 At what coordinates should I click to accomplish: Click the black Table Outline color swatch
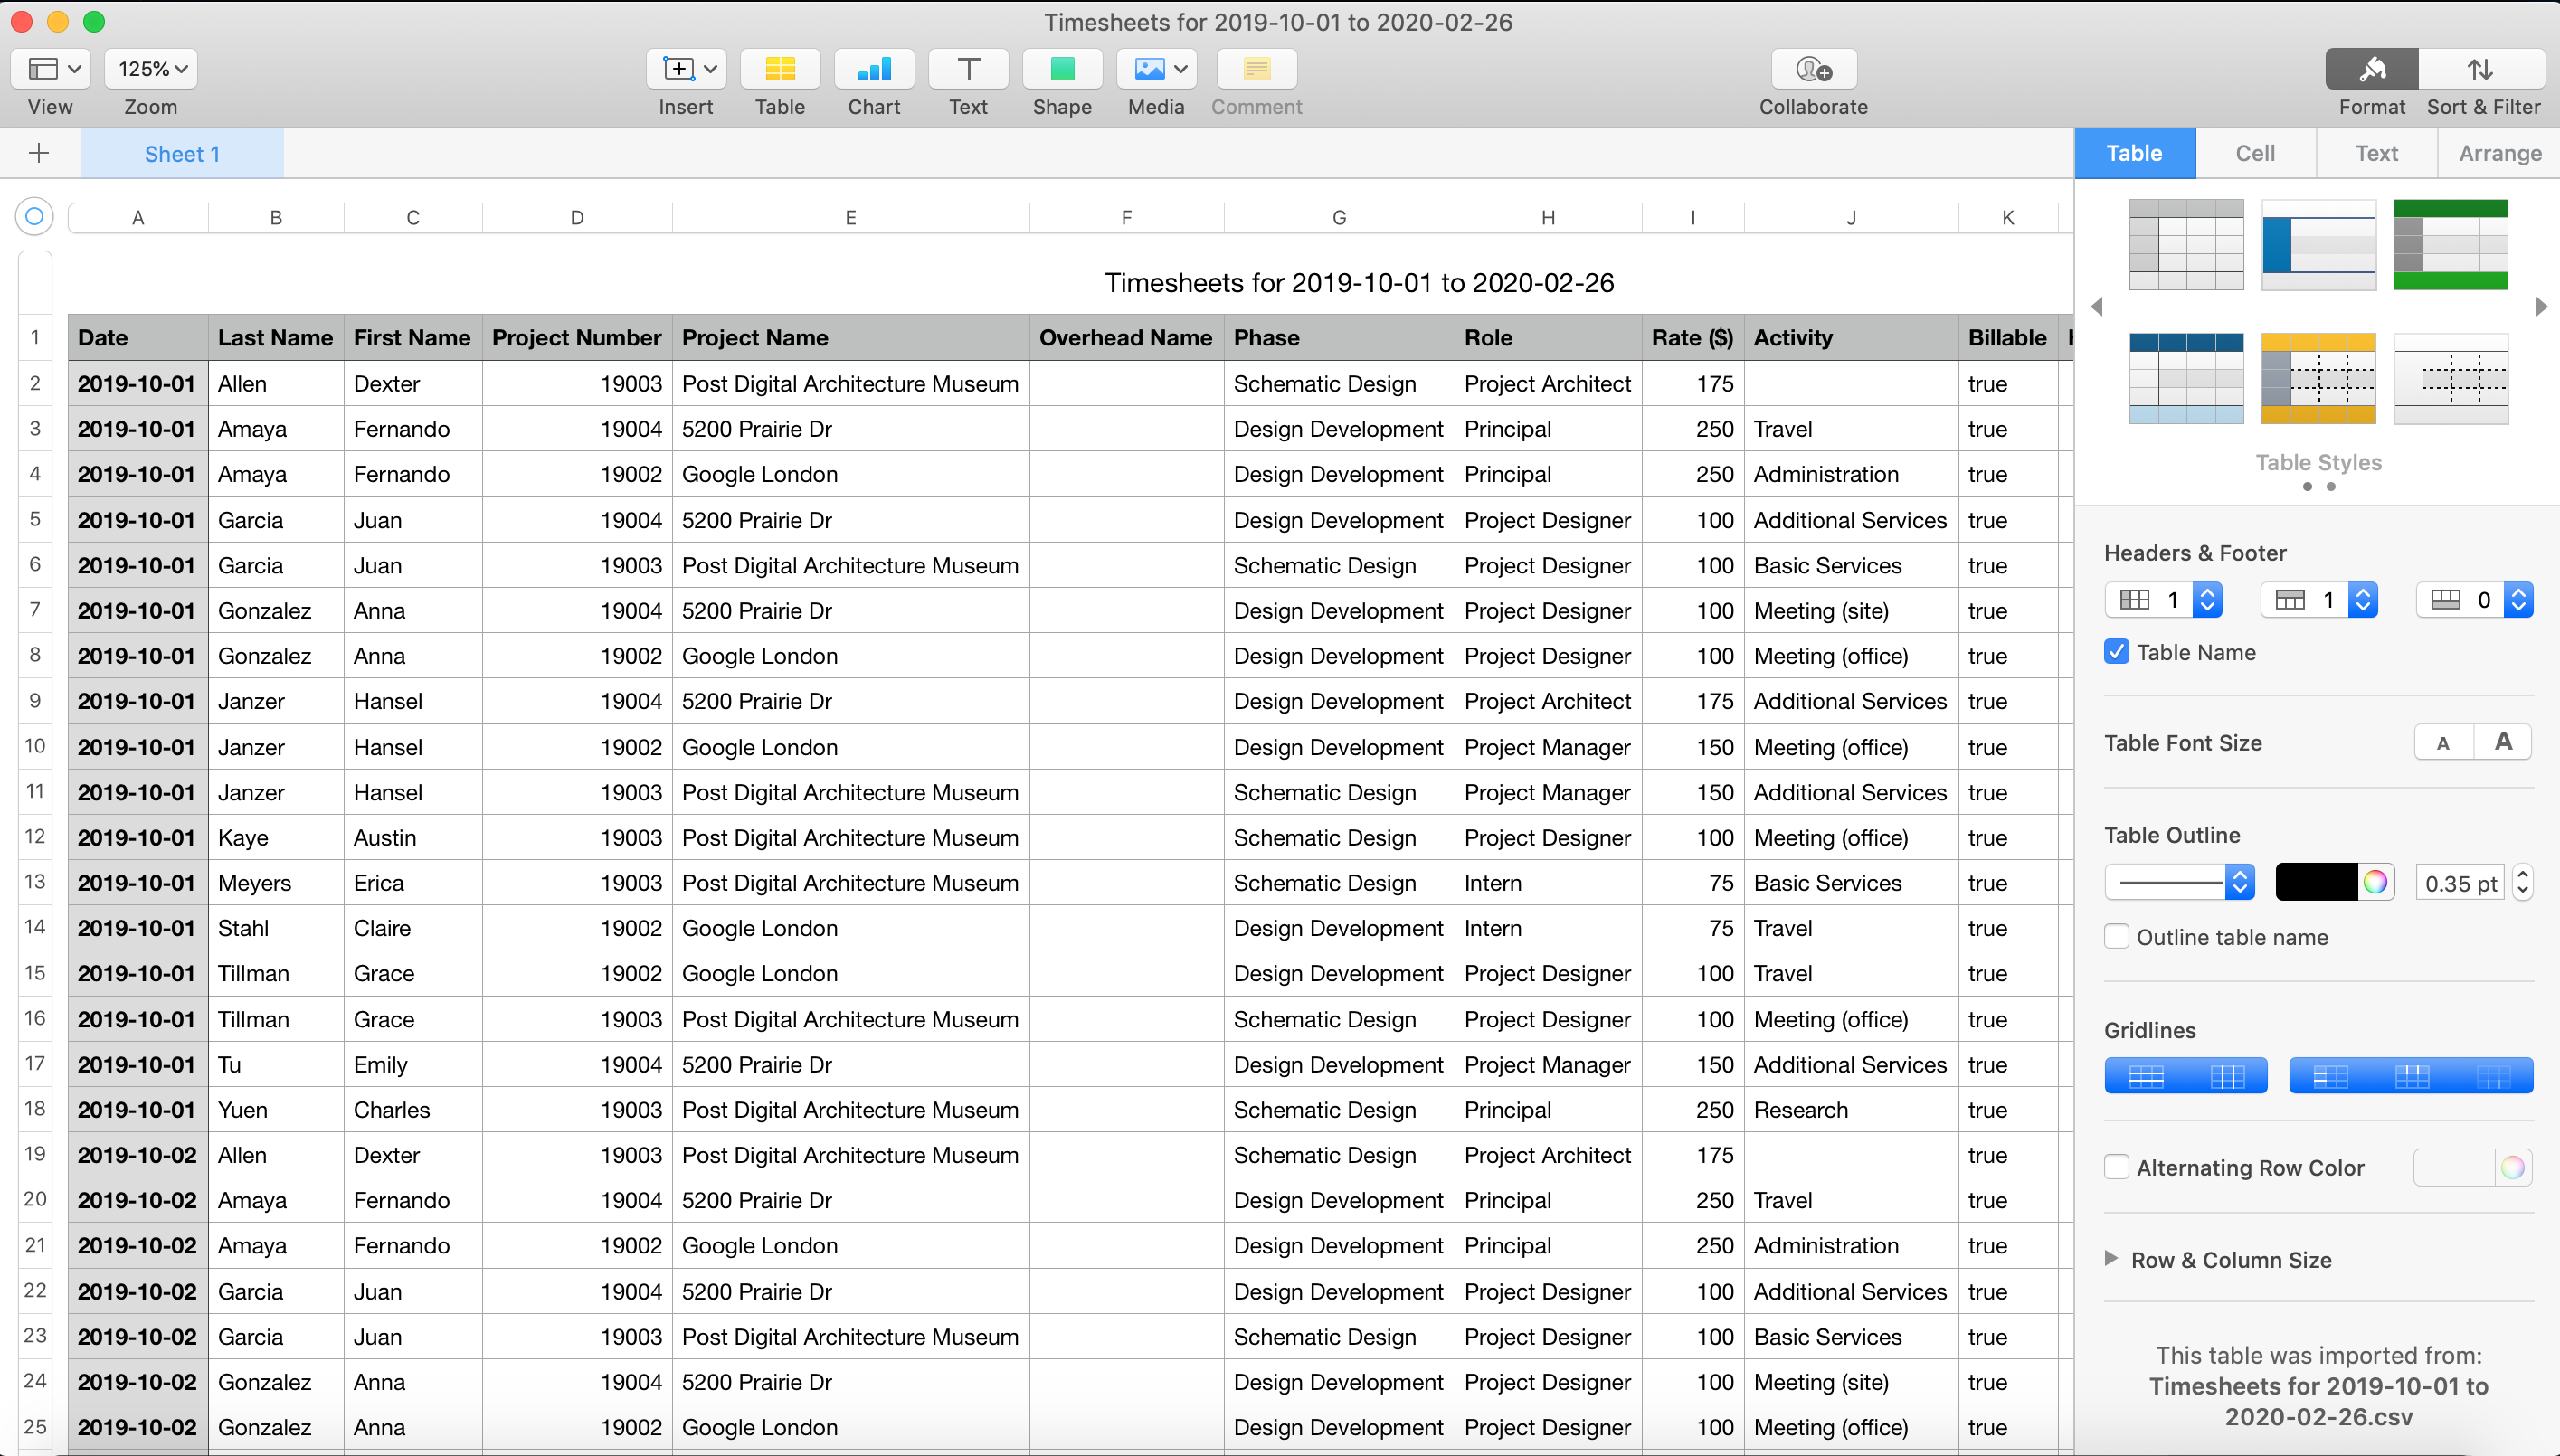click(2316, 882)
